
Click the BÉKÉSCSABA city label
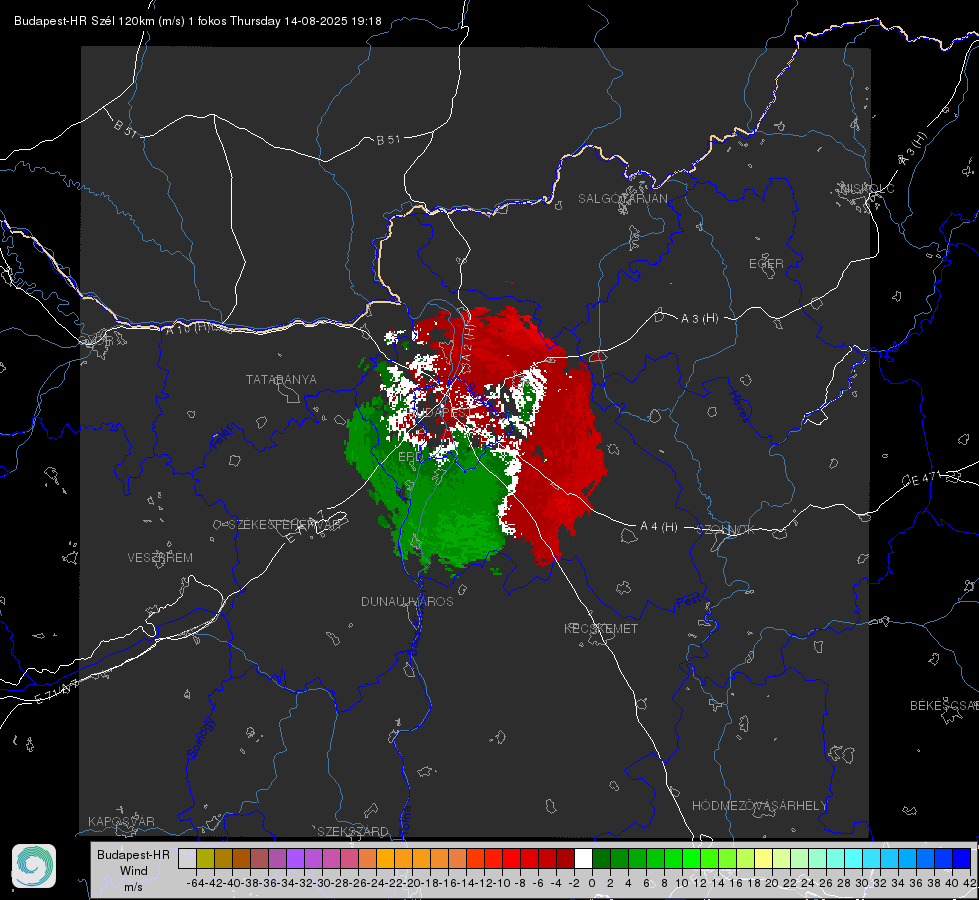944,706
